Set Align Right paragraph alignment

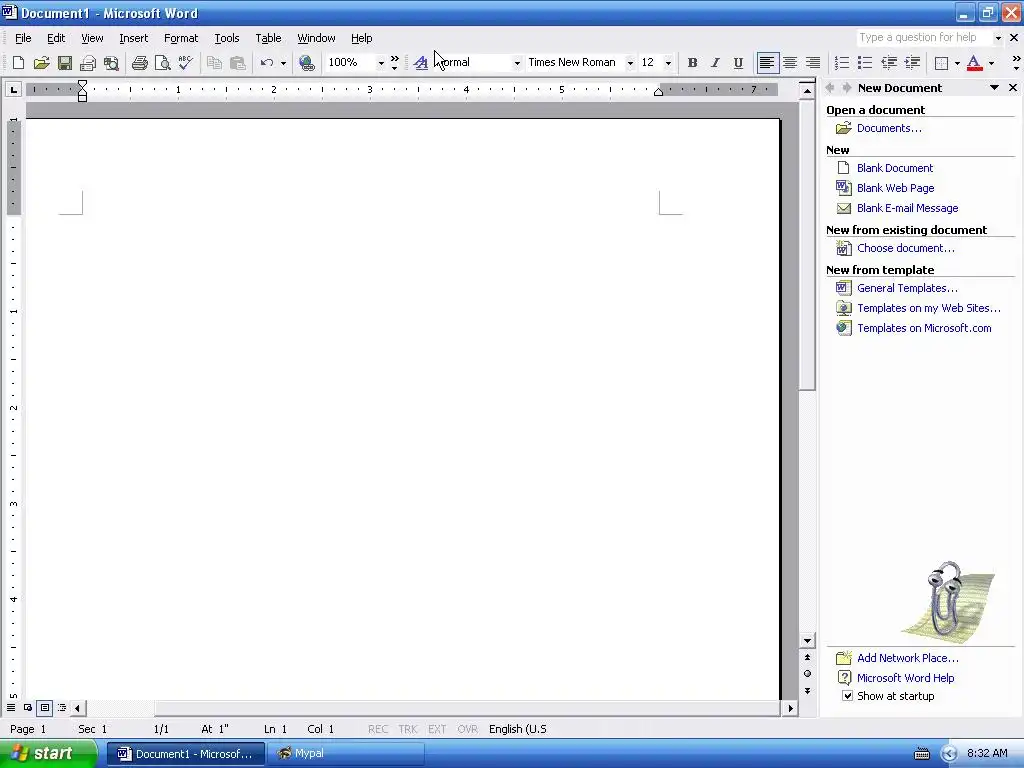coord(813,63)
